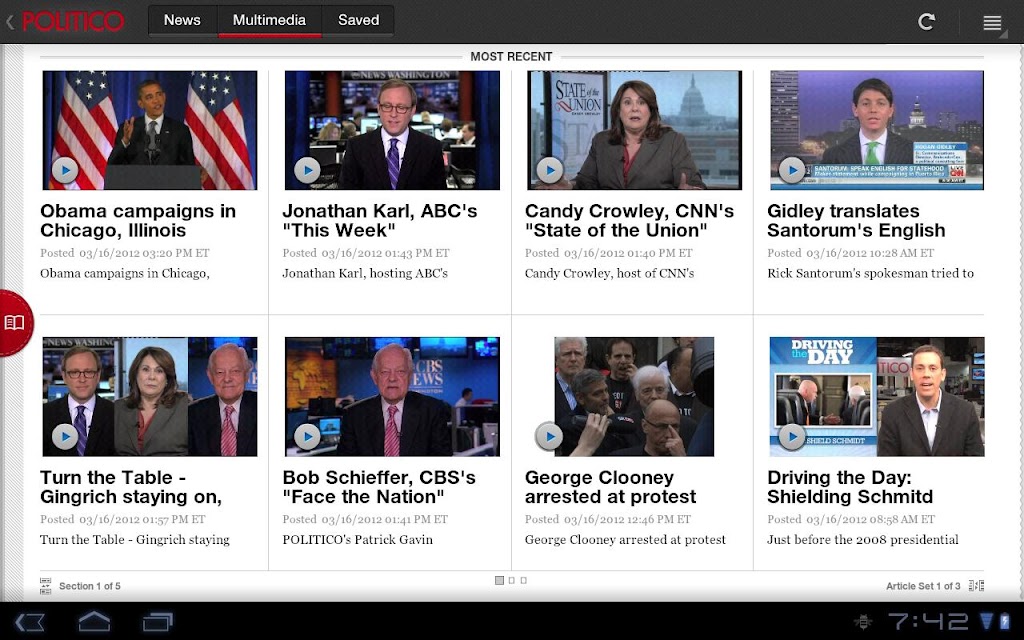Select the first page indicator dot
Viewport: 1024px width, 640px height.
(500, 580)
